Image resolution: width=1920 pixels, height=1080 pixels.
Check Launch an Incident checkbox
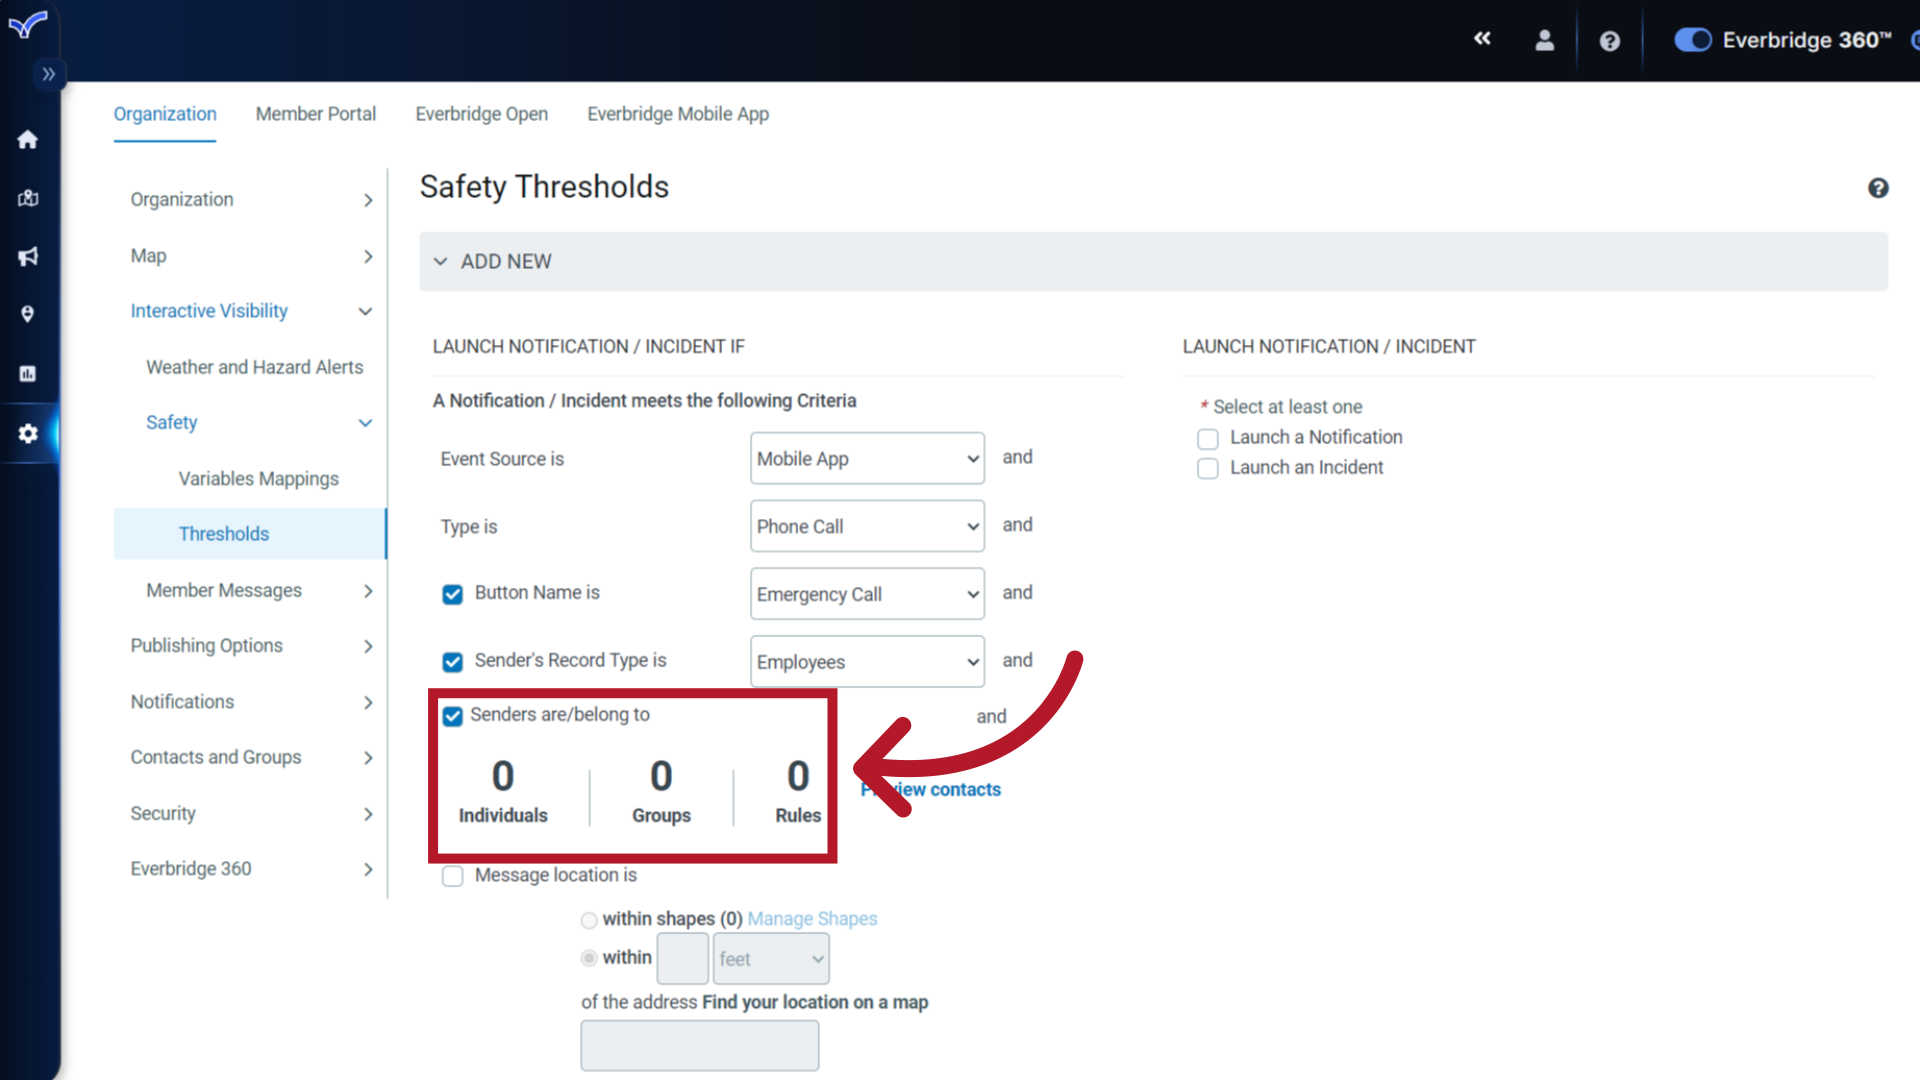coord(1208,469)
